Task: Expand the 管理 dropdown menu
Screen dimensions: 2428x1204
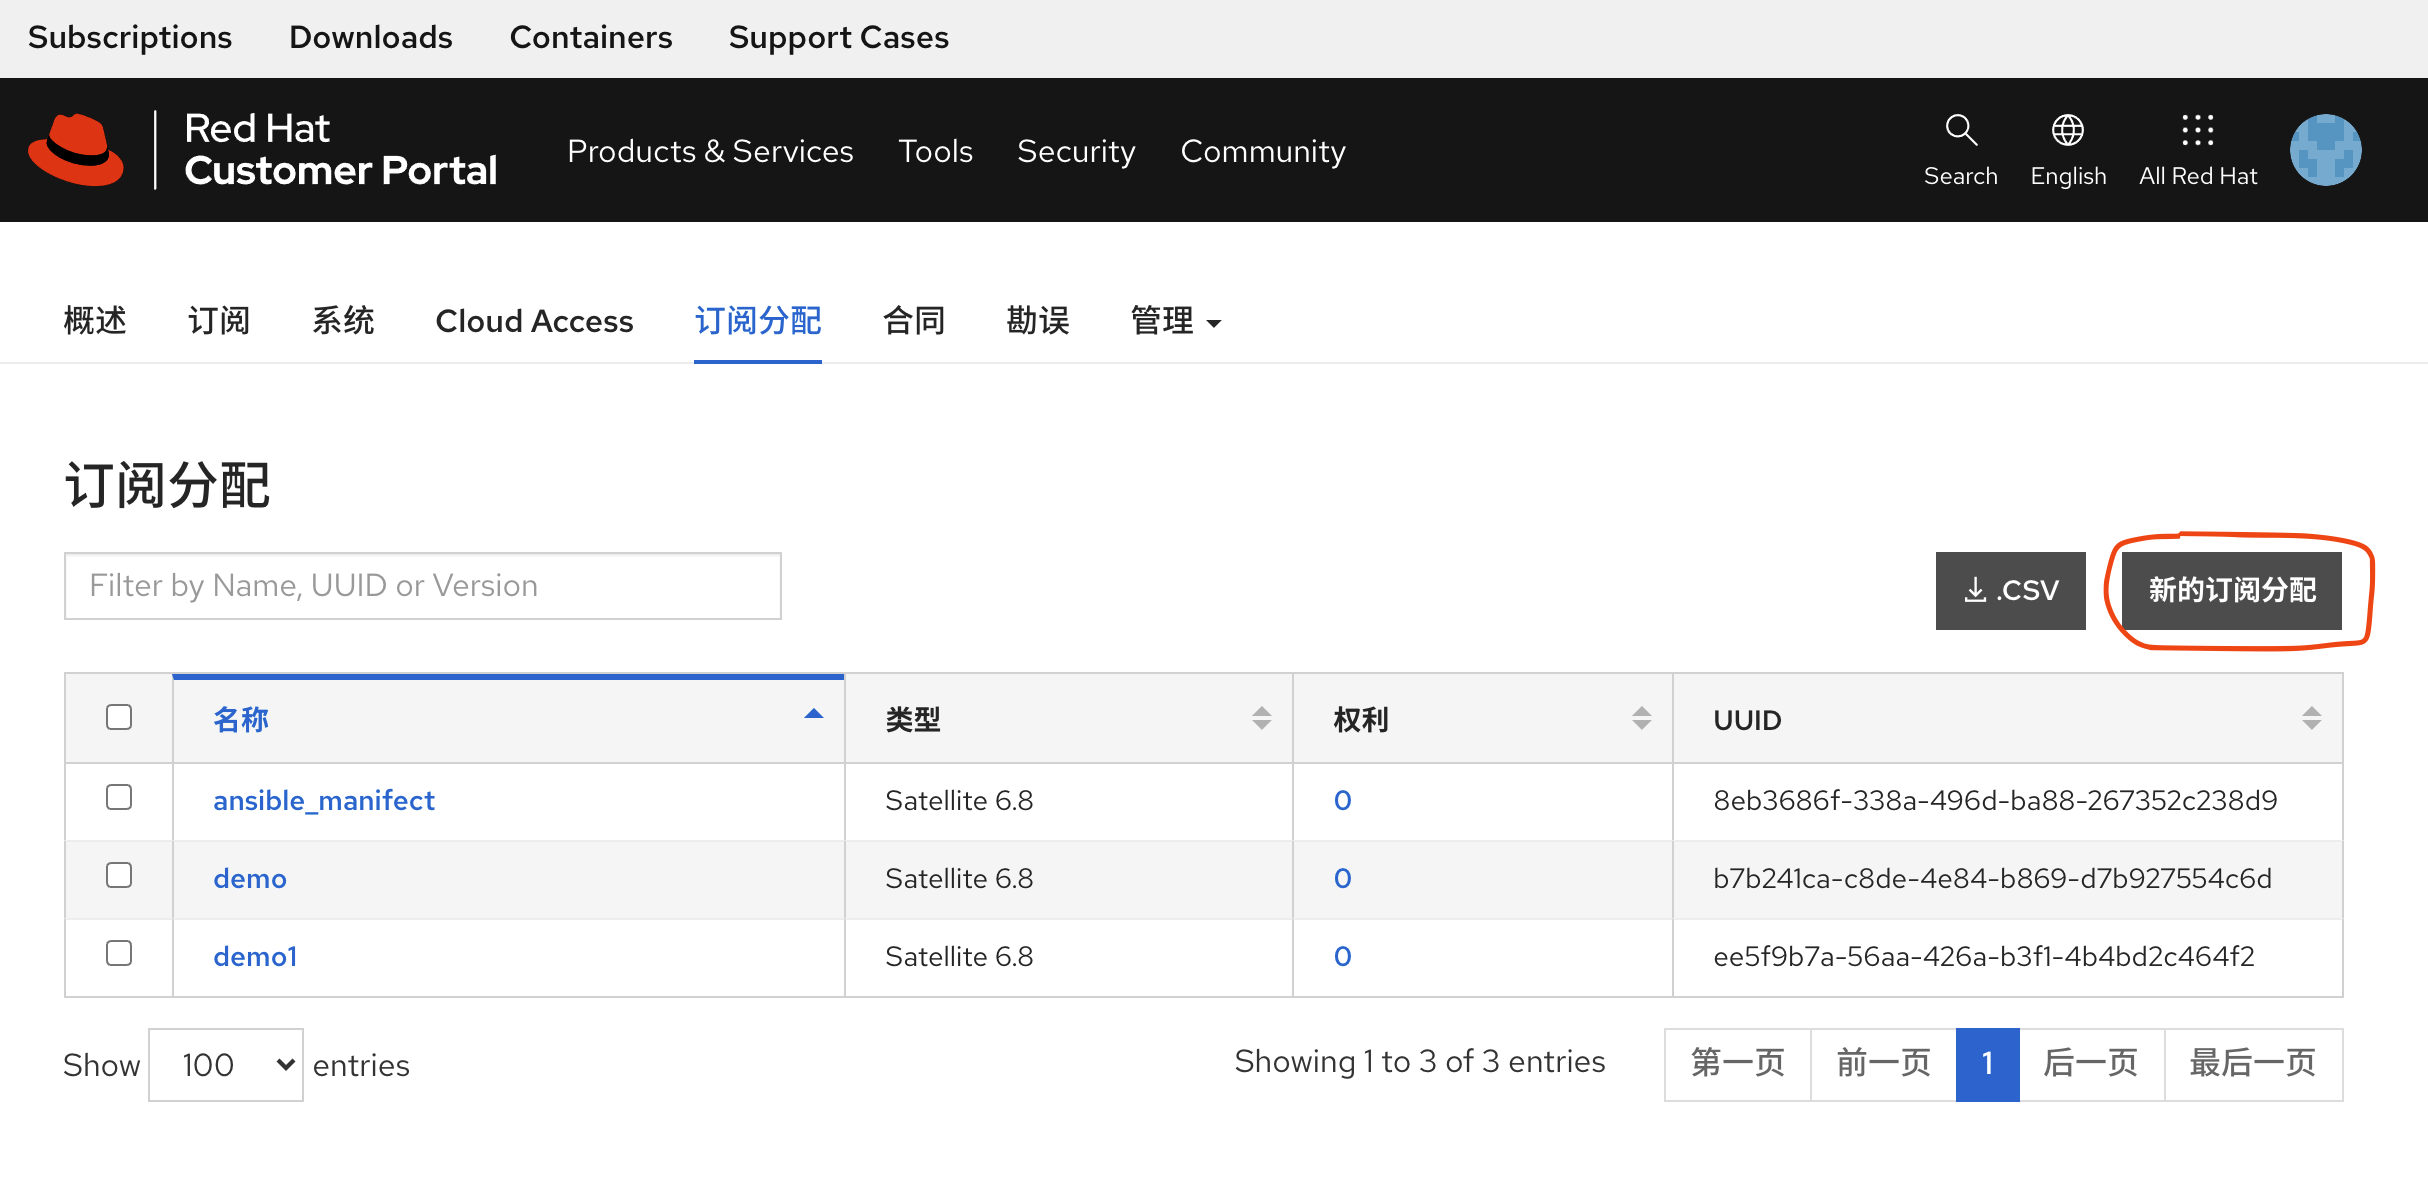Action: click(x=1175, y=321)
